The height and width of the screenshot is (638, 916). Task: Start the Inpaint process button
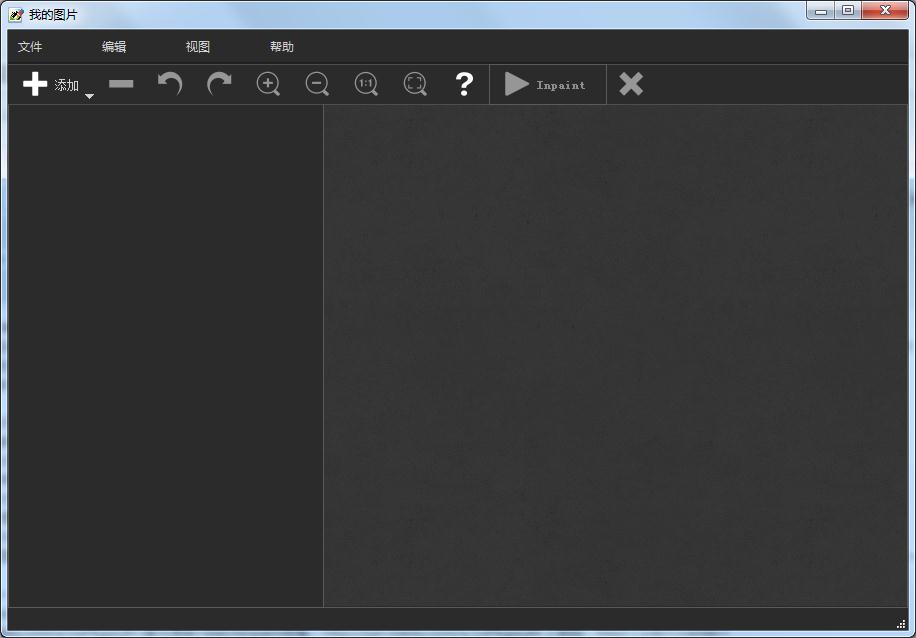[546, 84]
